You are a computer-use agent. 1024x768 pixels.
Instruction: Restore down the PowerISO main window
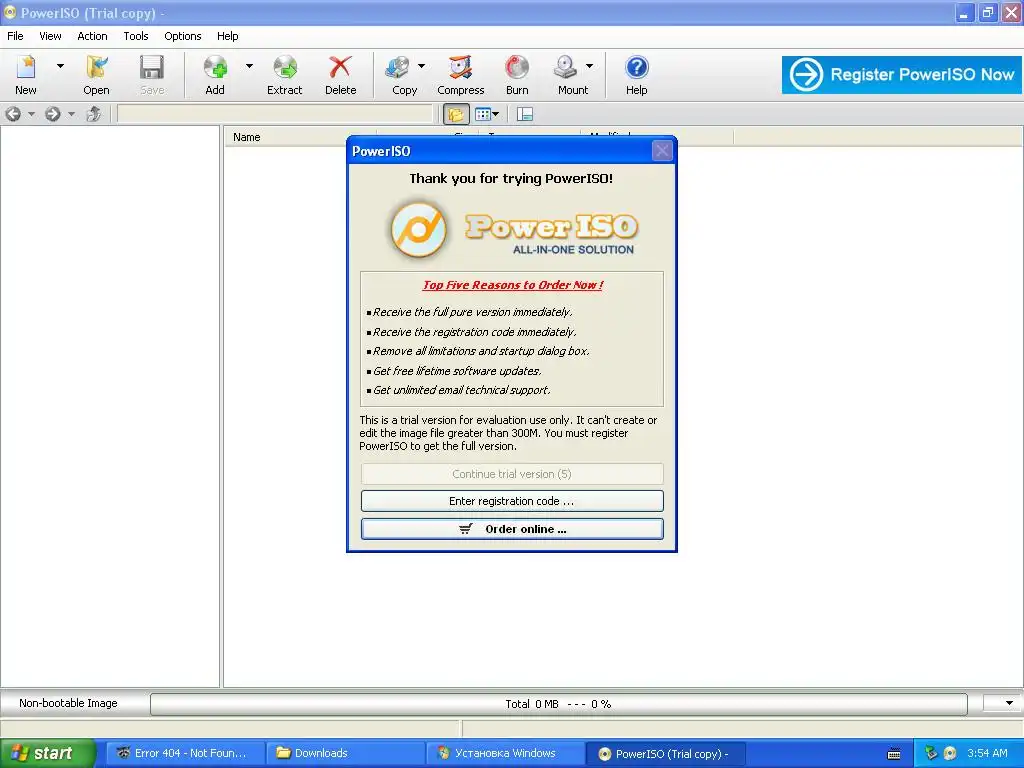[987, 12]
